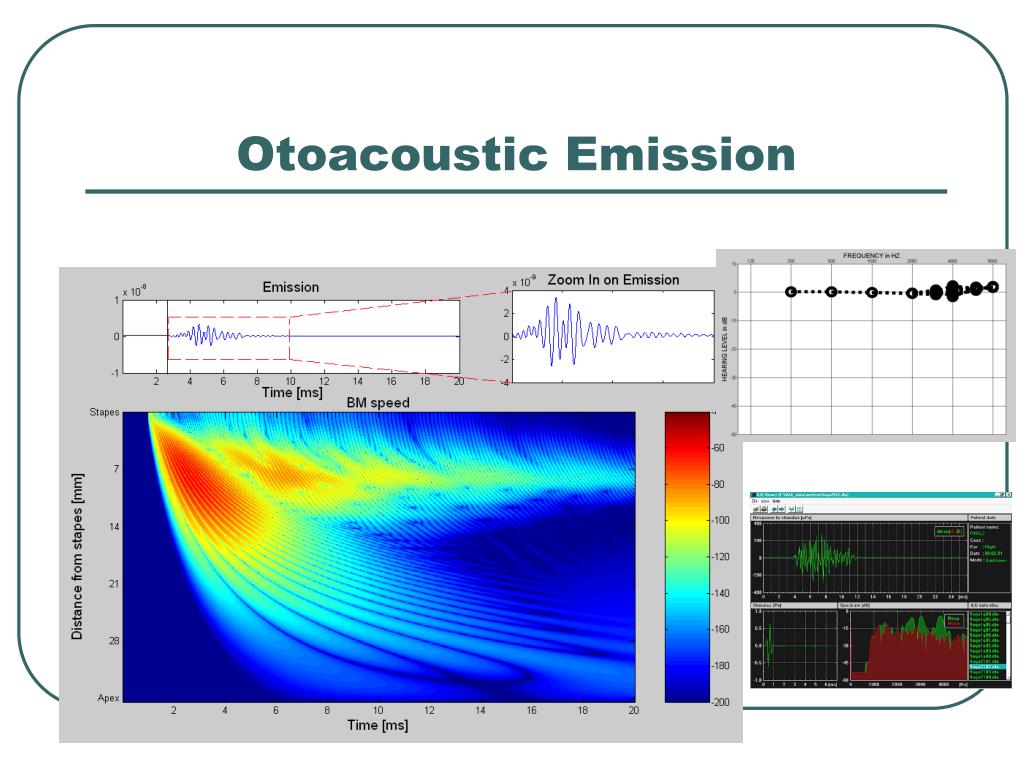Click the 'Apex' y-axis label
Screen dimensions: 1024x768
click(x=108, y=697)
